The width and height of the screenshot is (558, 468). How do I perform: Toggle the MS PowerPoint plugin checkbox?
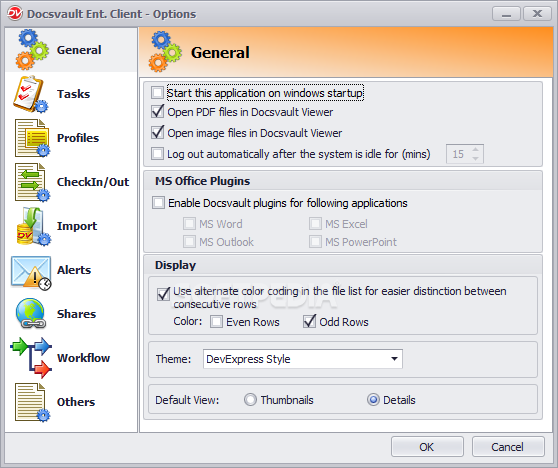[315, 242]
